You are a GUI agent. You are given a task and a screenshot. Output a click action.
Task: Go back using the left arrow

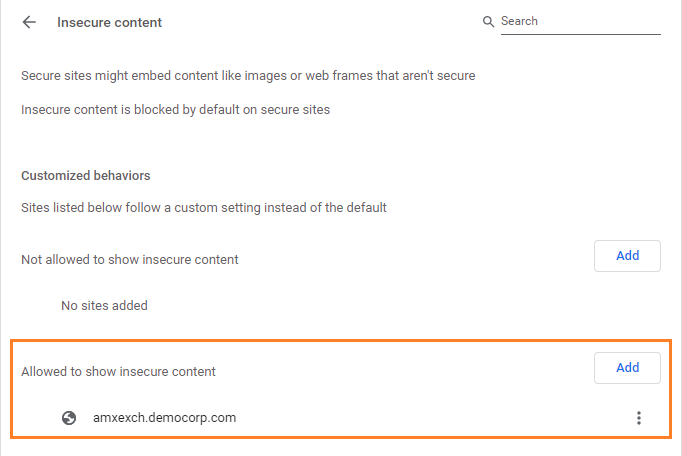[x=29, y=22]
